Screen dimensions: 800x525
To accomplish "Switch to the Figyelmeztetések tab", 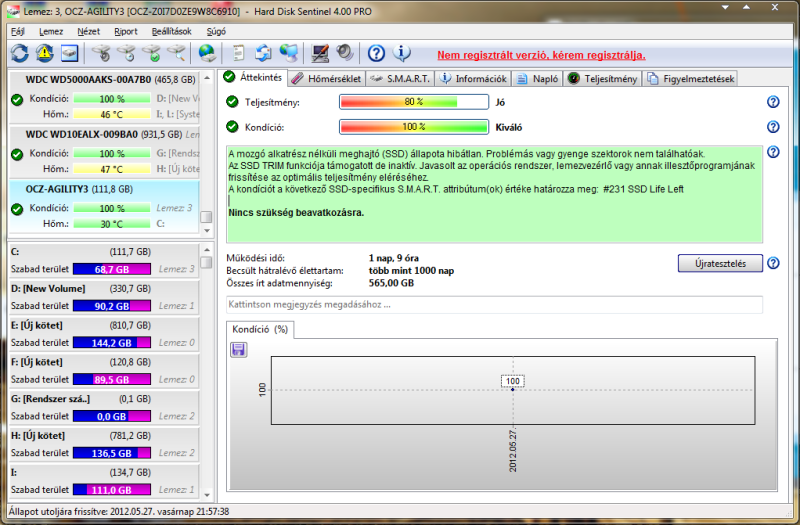I will pos(690,79).
